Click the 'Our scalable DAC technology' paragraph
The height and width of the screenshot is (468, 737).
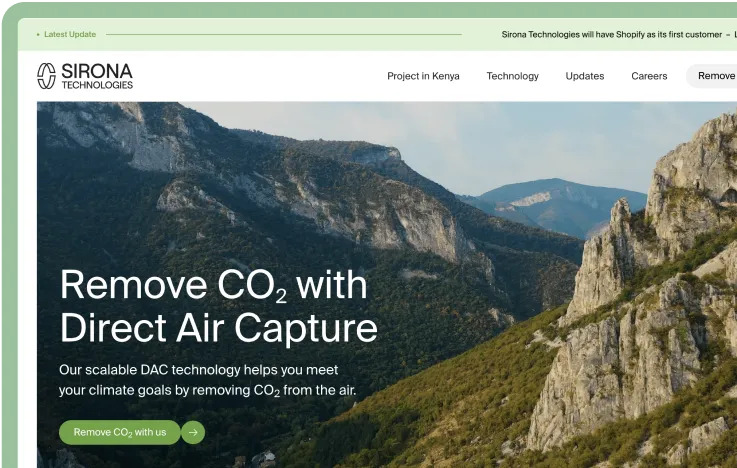click(x=207, y=380)
